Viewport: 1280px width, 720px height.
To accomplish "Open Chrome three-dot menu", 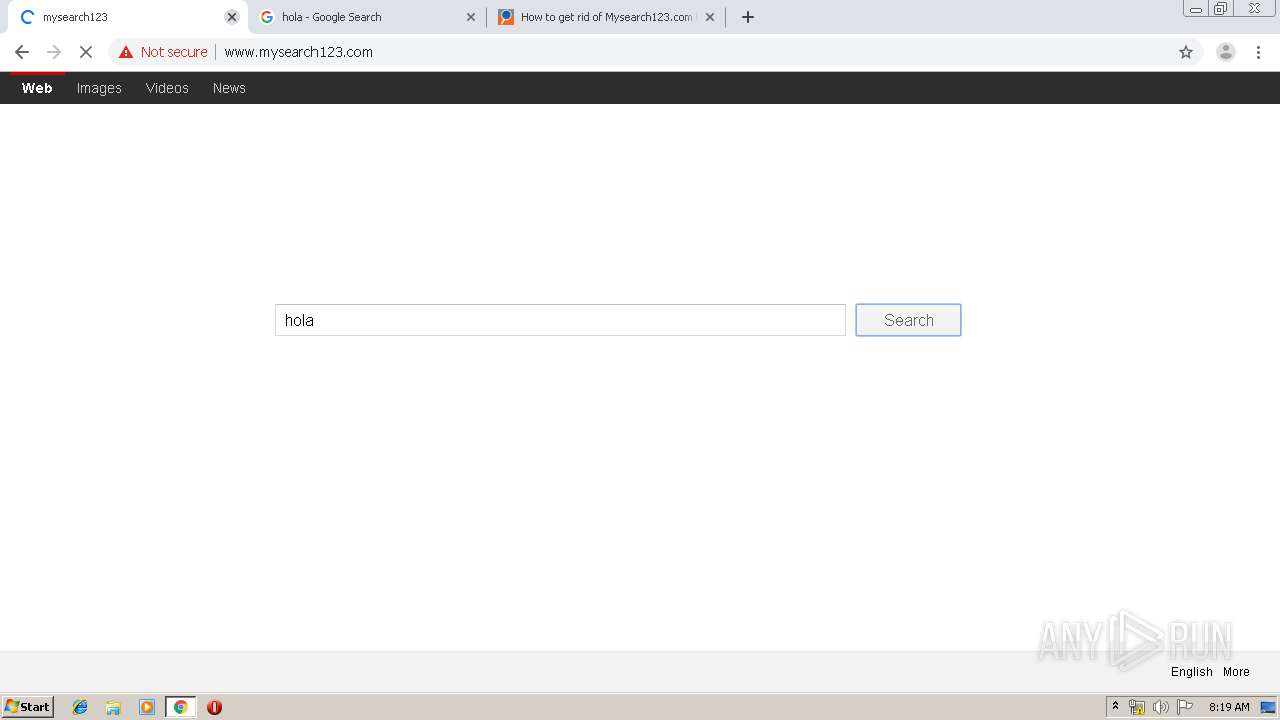I will pyautogui.click(x=1259, y=52).
